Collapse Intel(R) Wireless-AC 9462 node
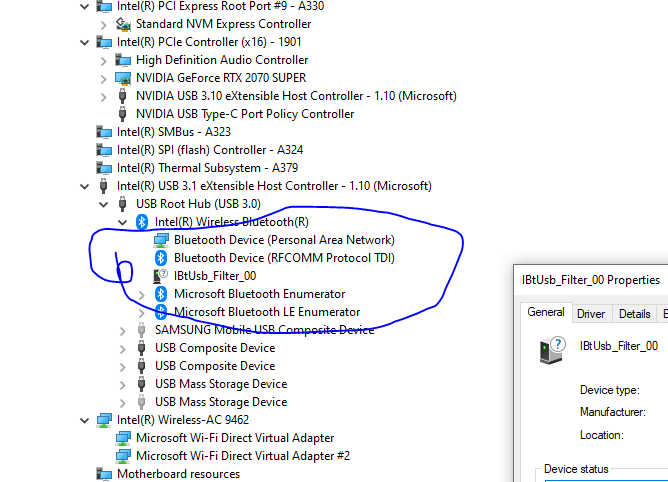Viewport: 668px width, 482px height. (x=85, y=421)
